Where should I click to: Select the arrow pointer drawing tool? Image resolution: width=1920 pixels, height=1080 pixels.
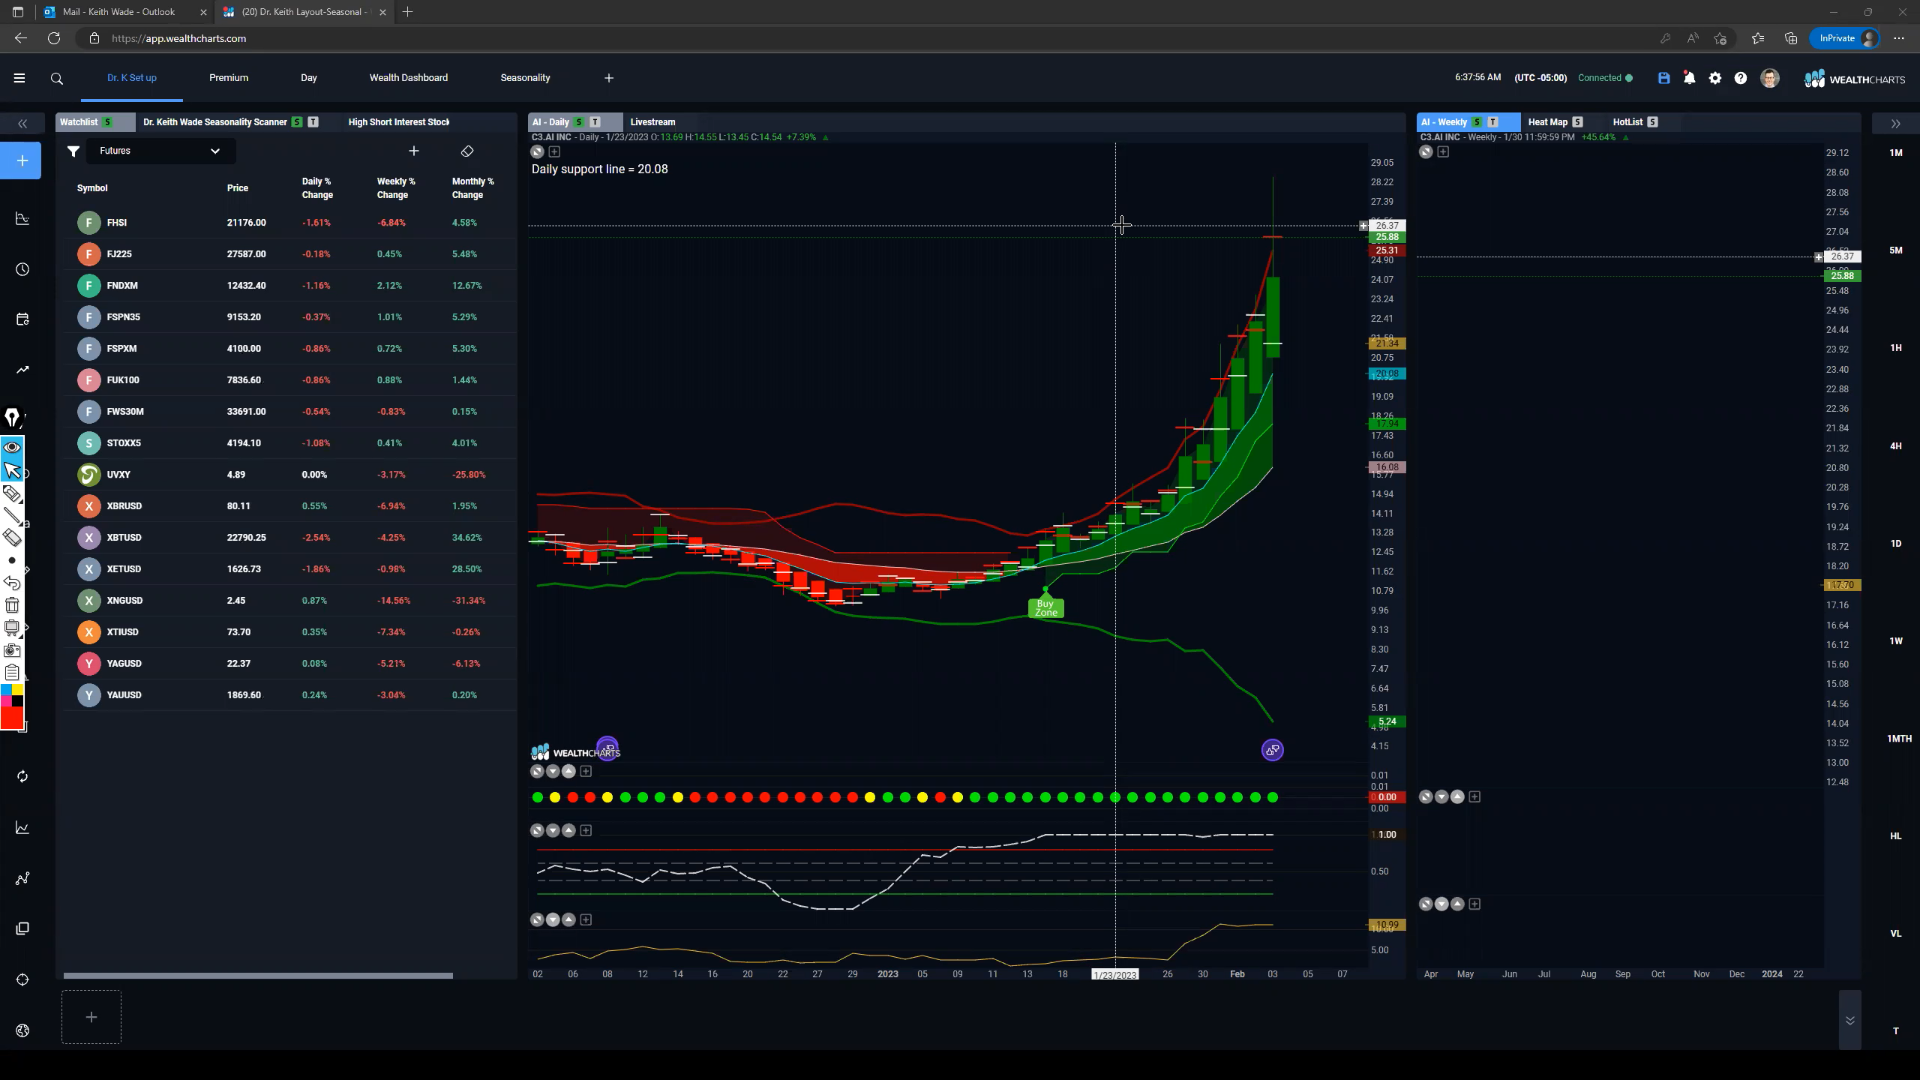[x=12, y=470]
